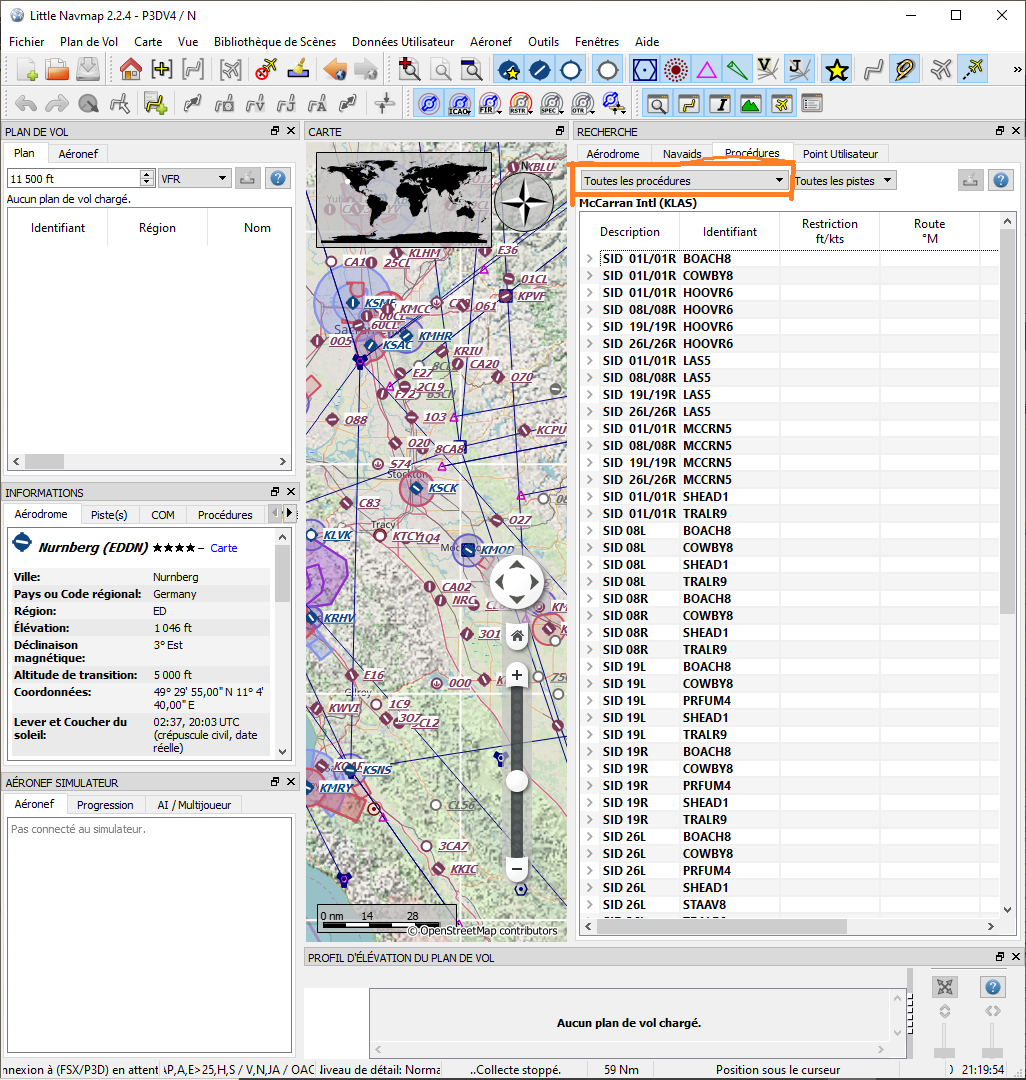Expand the SID 01L/01R BOACH8 row

589,259
